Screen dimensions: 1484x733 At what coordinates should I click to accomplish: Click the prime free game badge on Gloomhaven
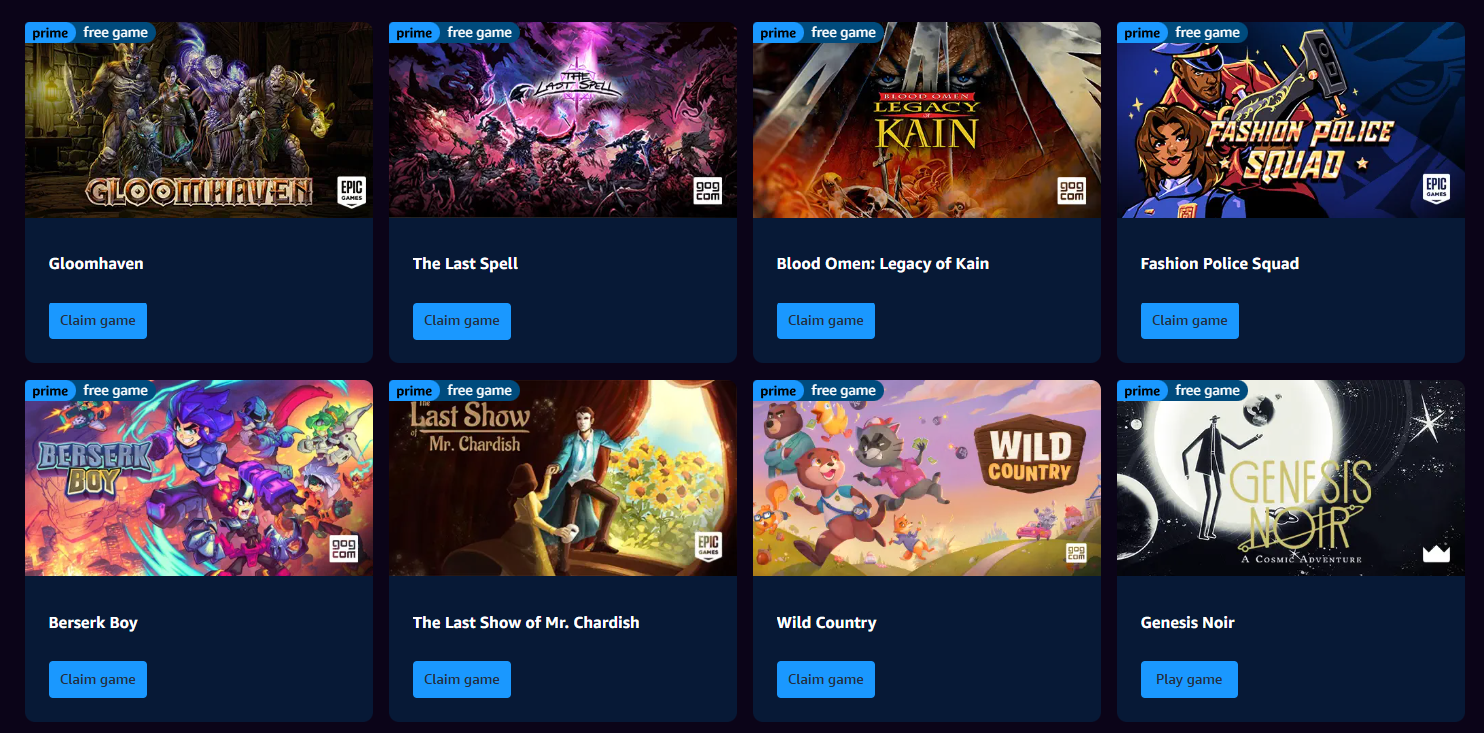tap(90, 33)
